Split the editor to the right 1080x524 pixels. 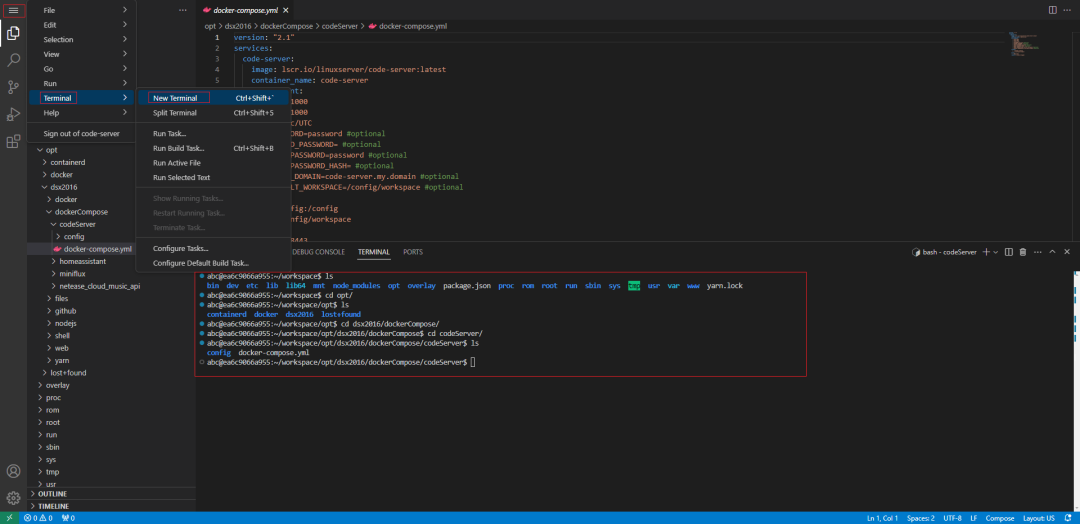coord(1052,10)
